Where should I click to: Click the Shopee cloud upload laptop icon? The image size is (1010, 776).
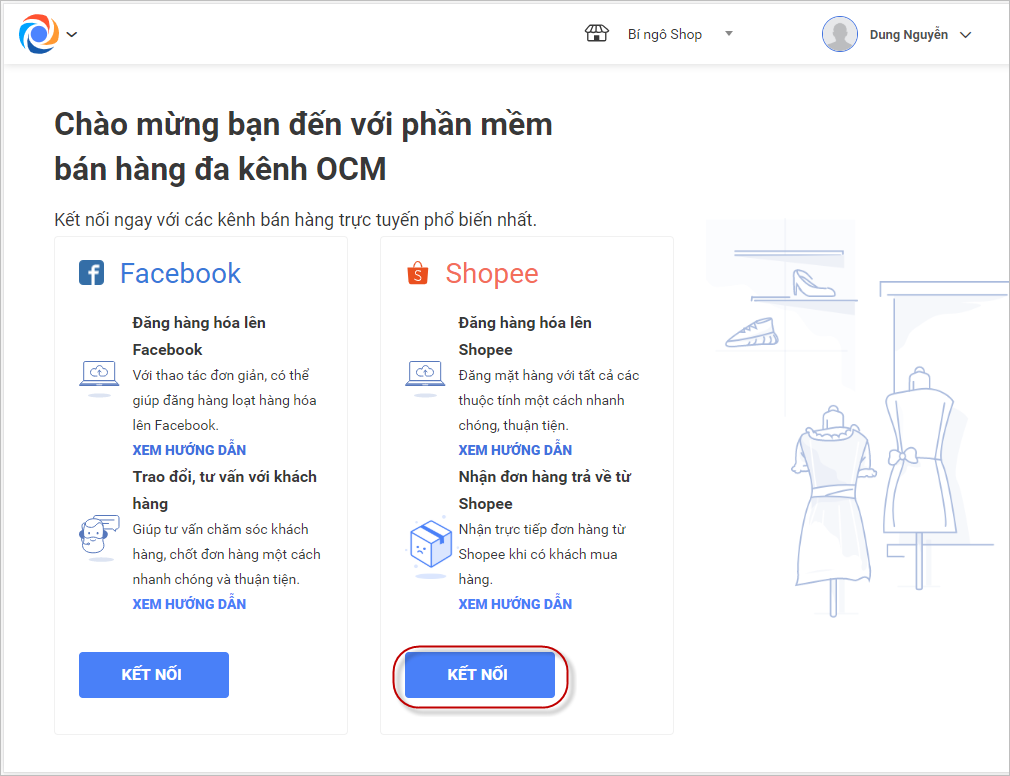[x=424, y=375]
